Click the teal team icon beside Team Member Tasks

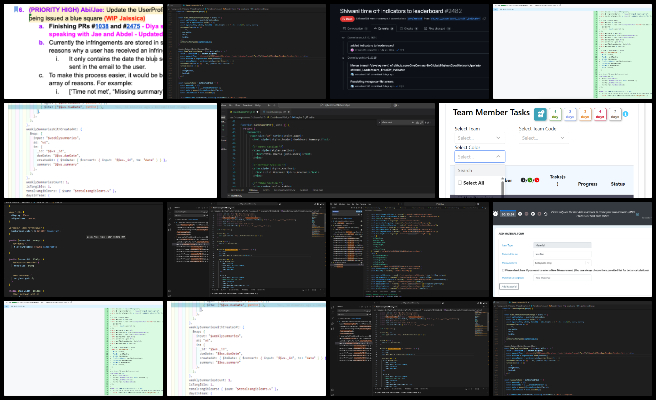click(x=540, y=113)
